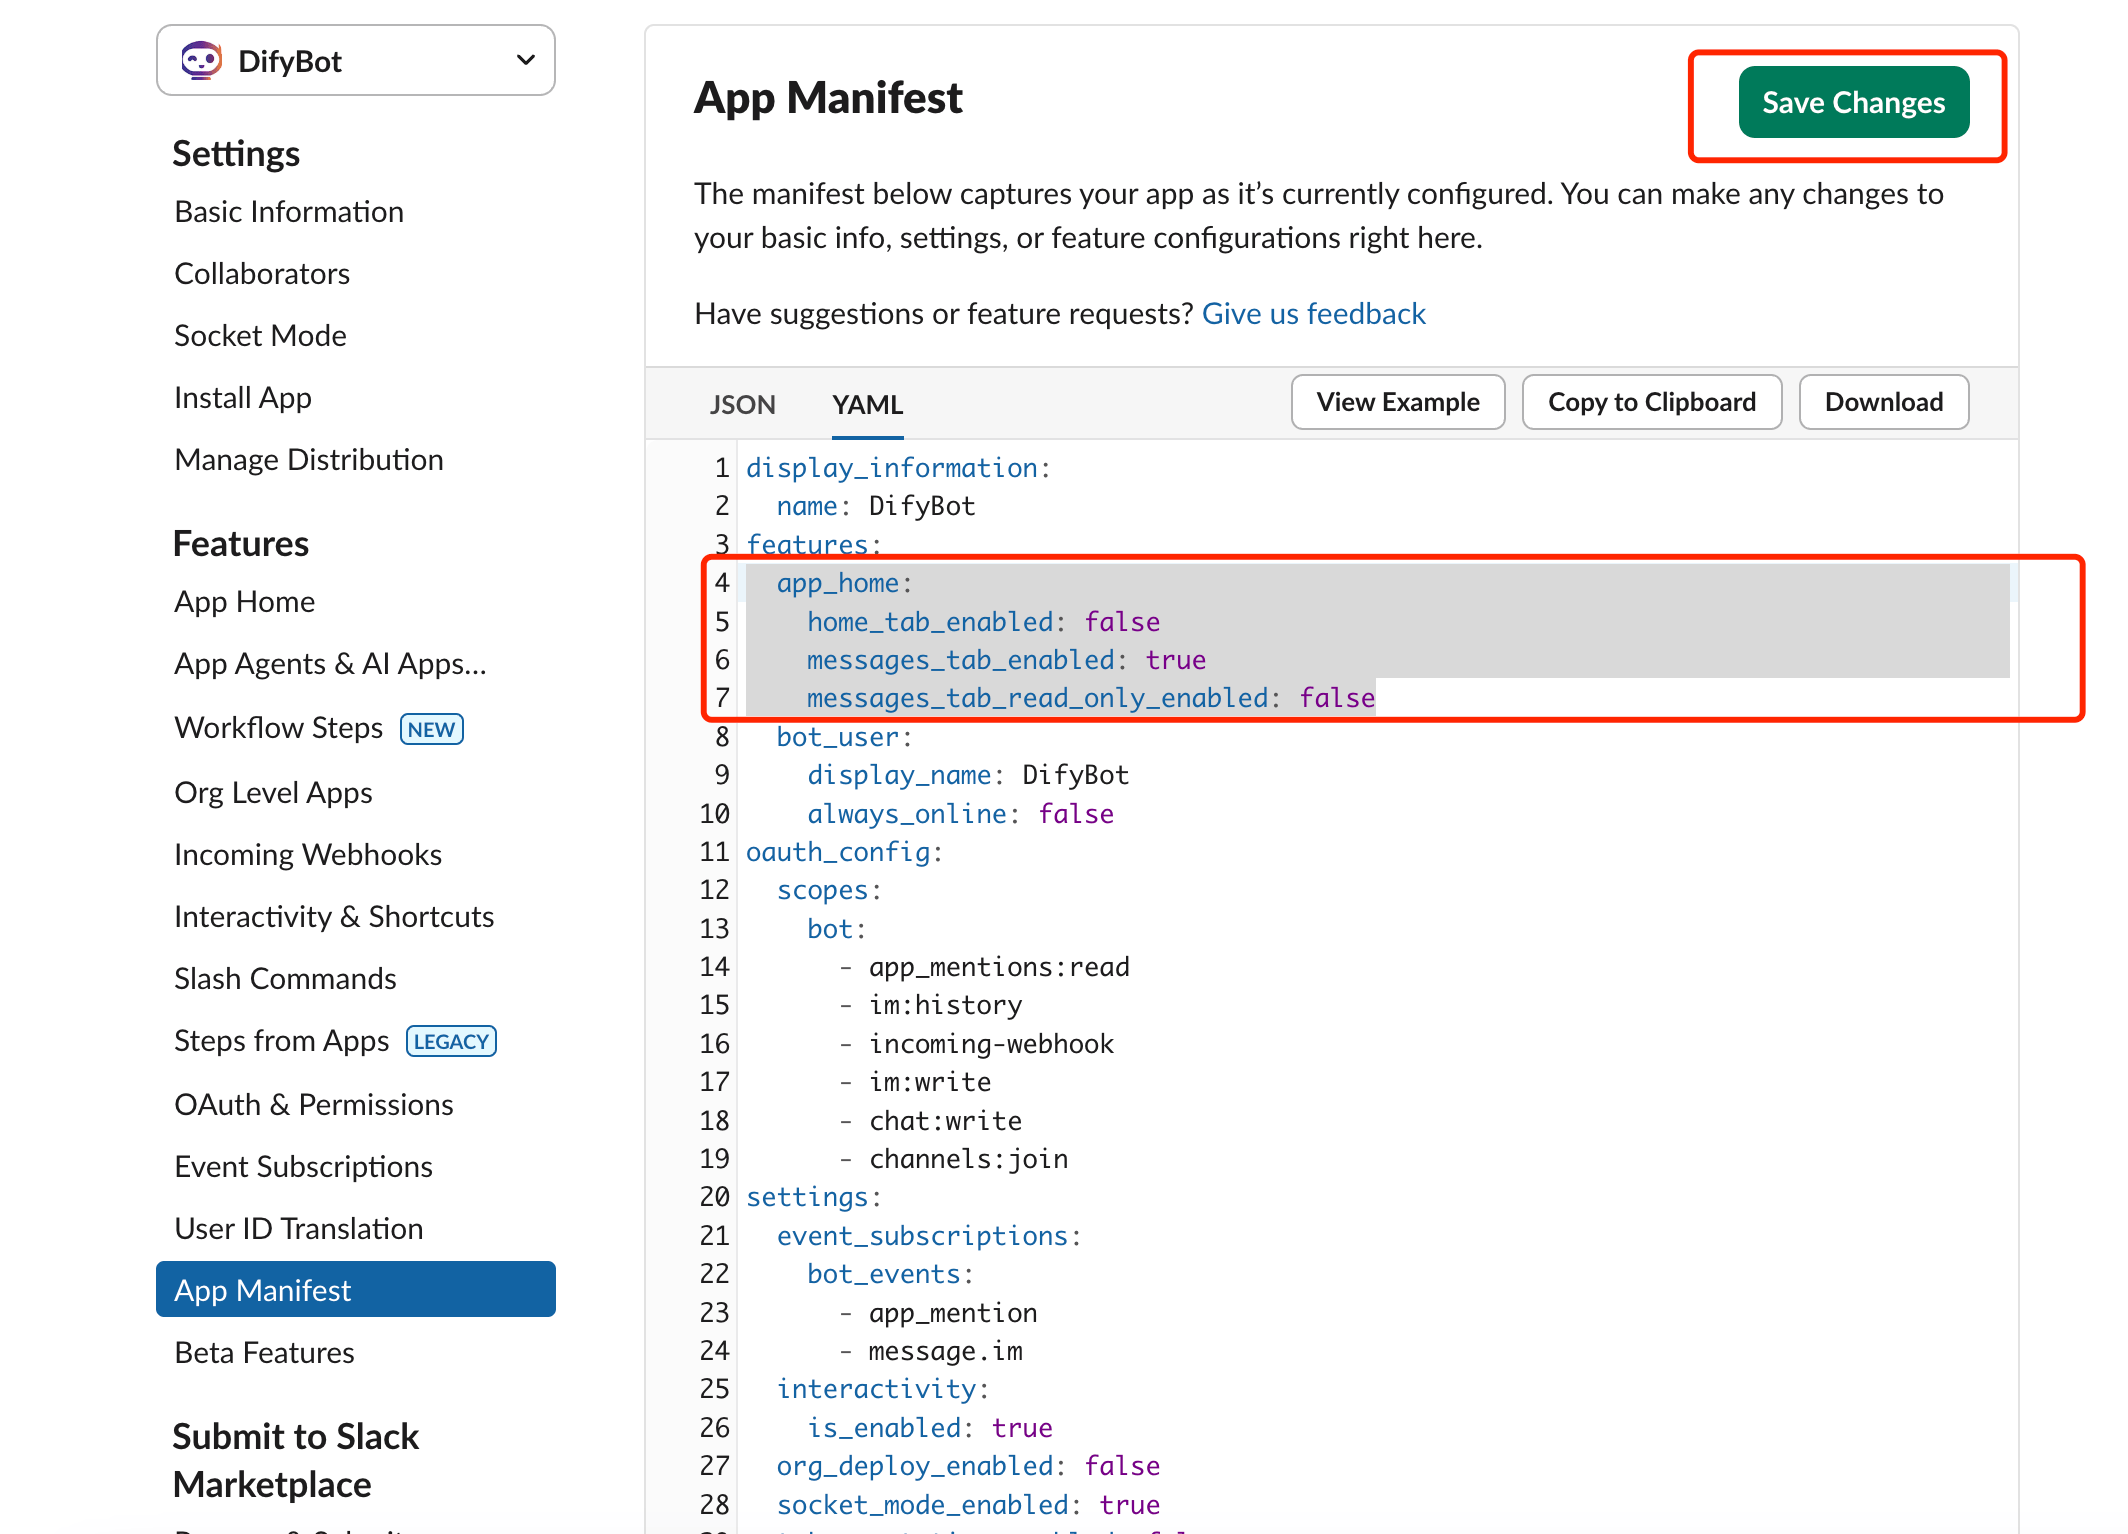The height and width of the screenshot is (1534, 2128).
Task: Open Interactivity & Shortcuts page
Action: pos(334,917)
